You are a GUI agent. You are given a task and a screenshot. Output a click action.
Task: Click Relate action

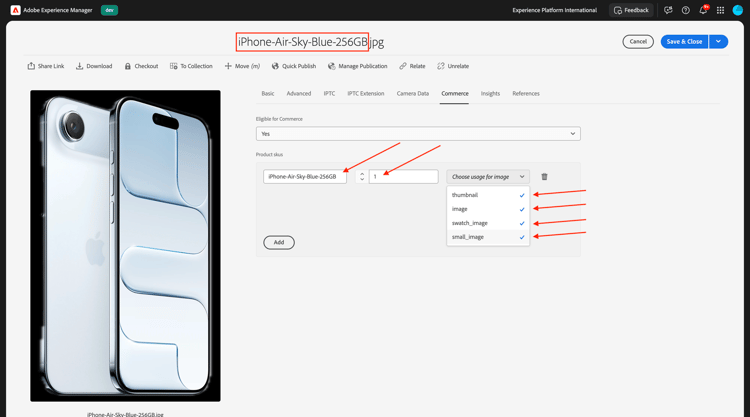click(412, 66)
